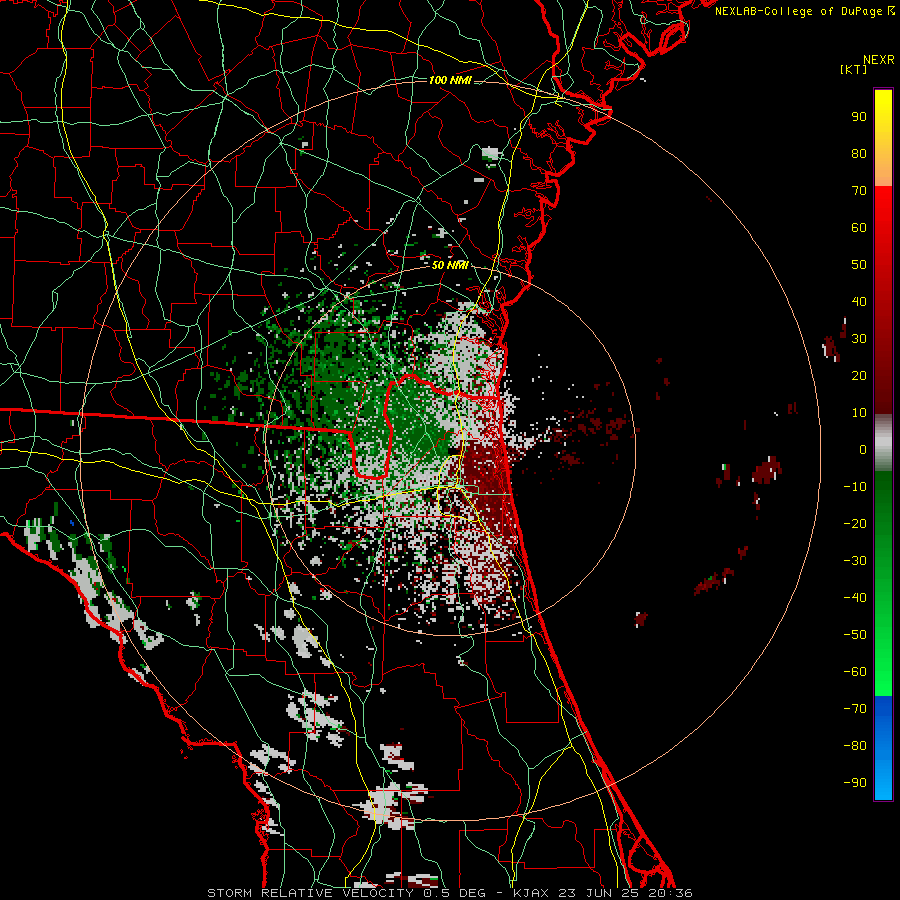The image size is (900, 900).
Task: Select the -20 knot legend value
Action: 855,523
